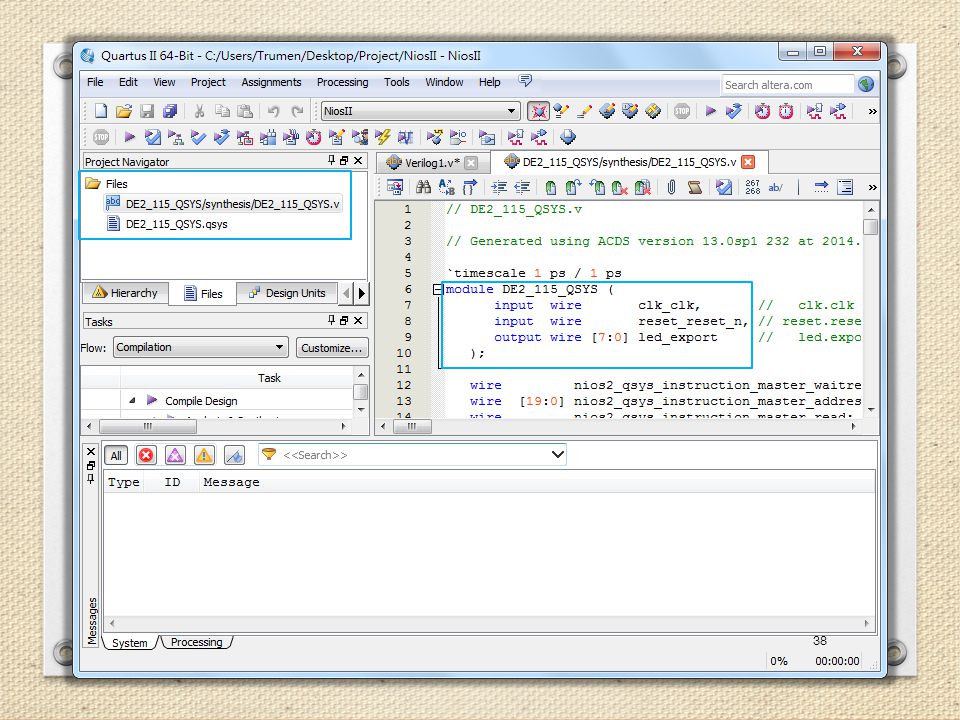Click the Customize... button
Viewport: 960px width, 720px height.
[332, 348]
